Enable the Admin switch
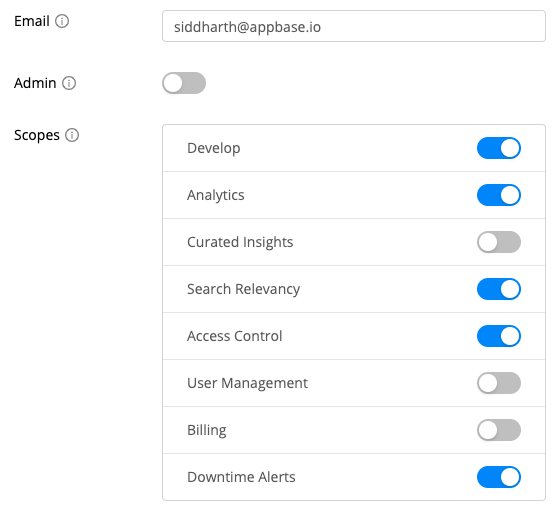This screenshot has width=560, height=513. point(184,83)
